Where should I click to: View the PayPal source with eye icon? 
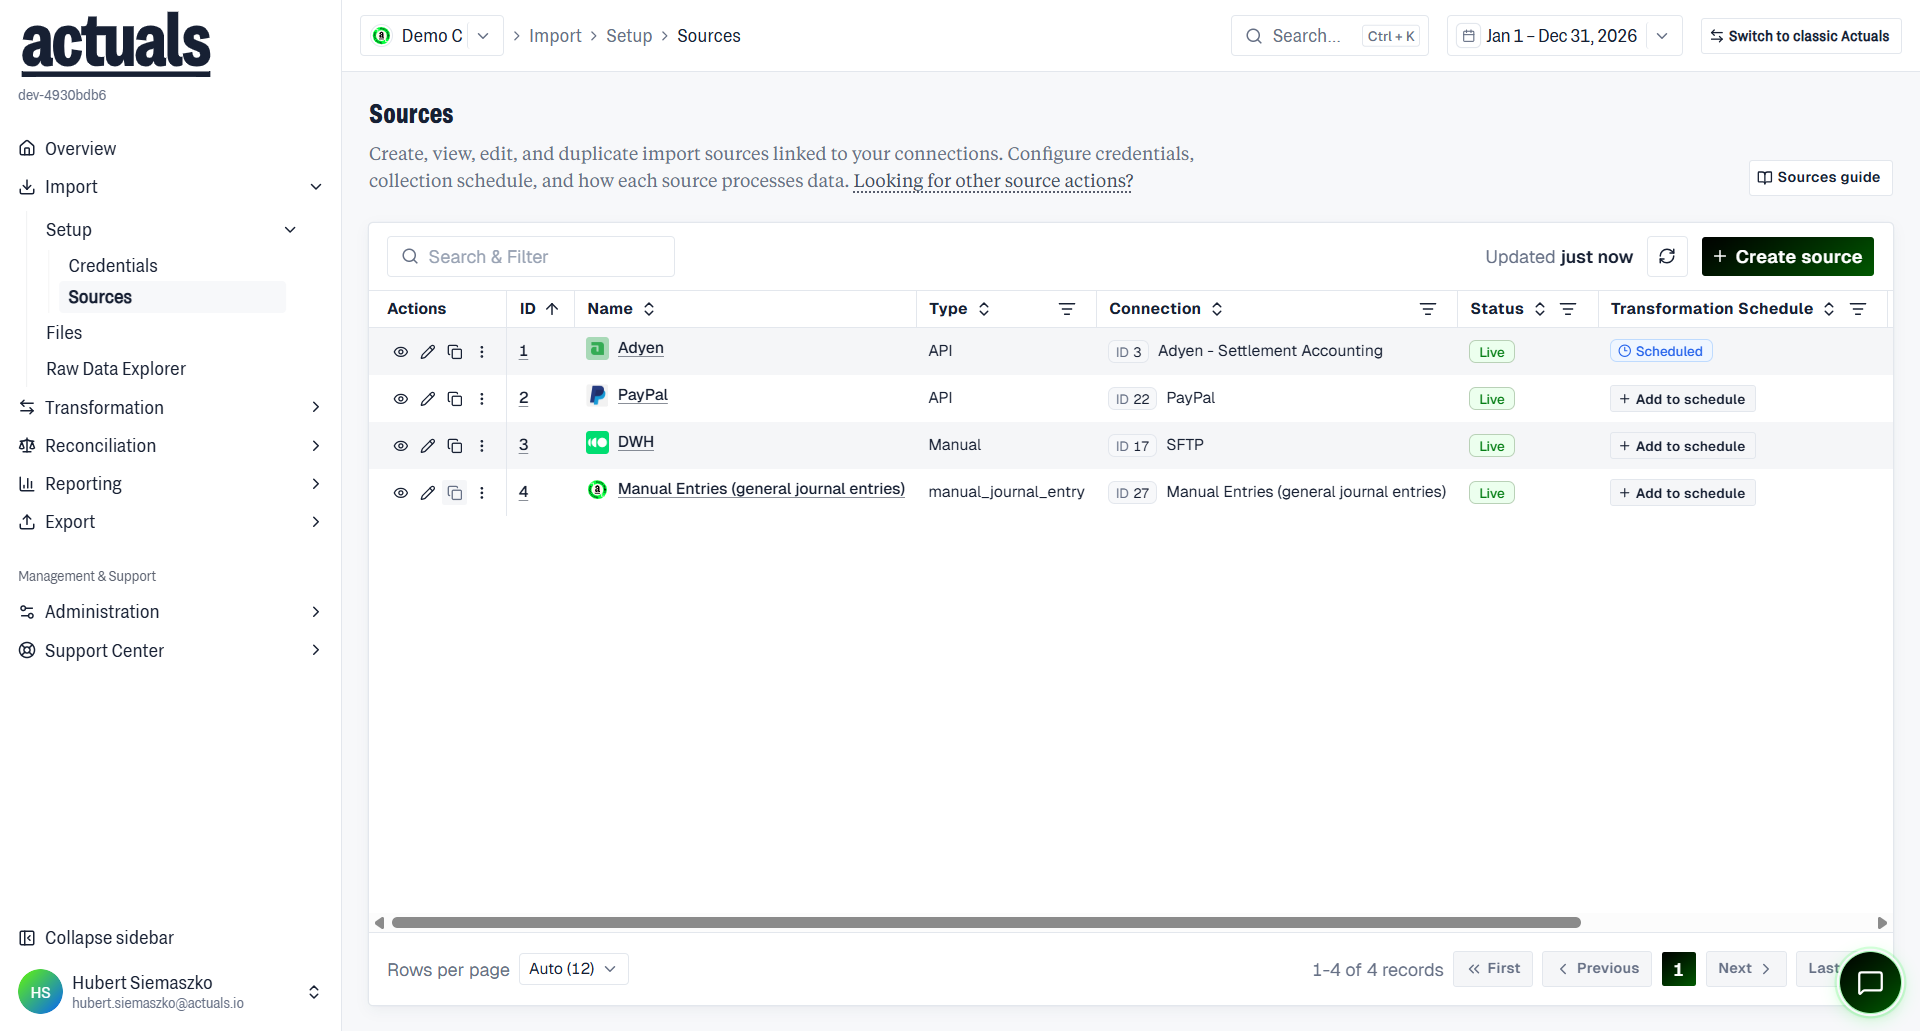[400, 399]
